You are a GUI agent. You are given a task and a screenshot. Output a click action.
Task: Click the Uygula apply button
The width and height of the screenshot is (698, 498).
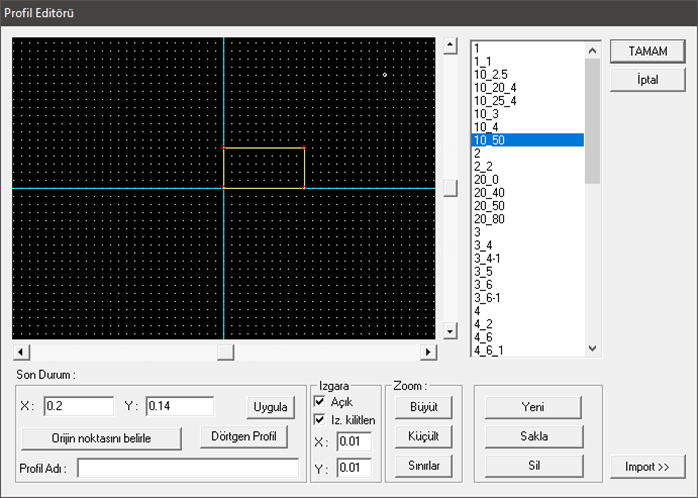[270, 407]
